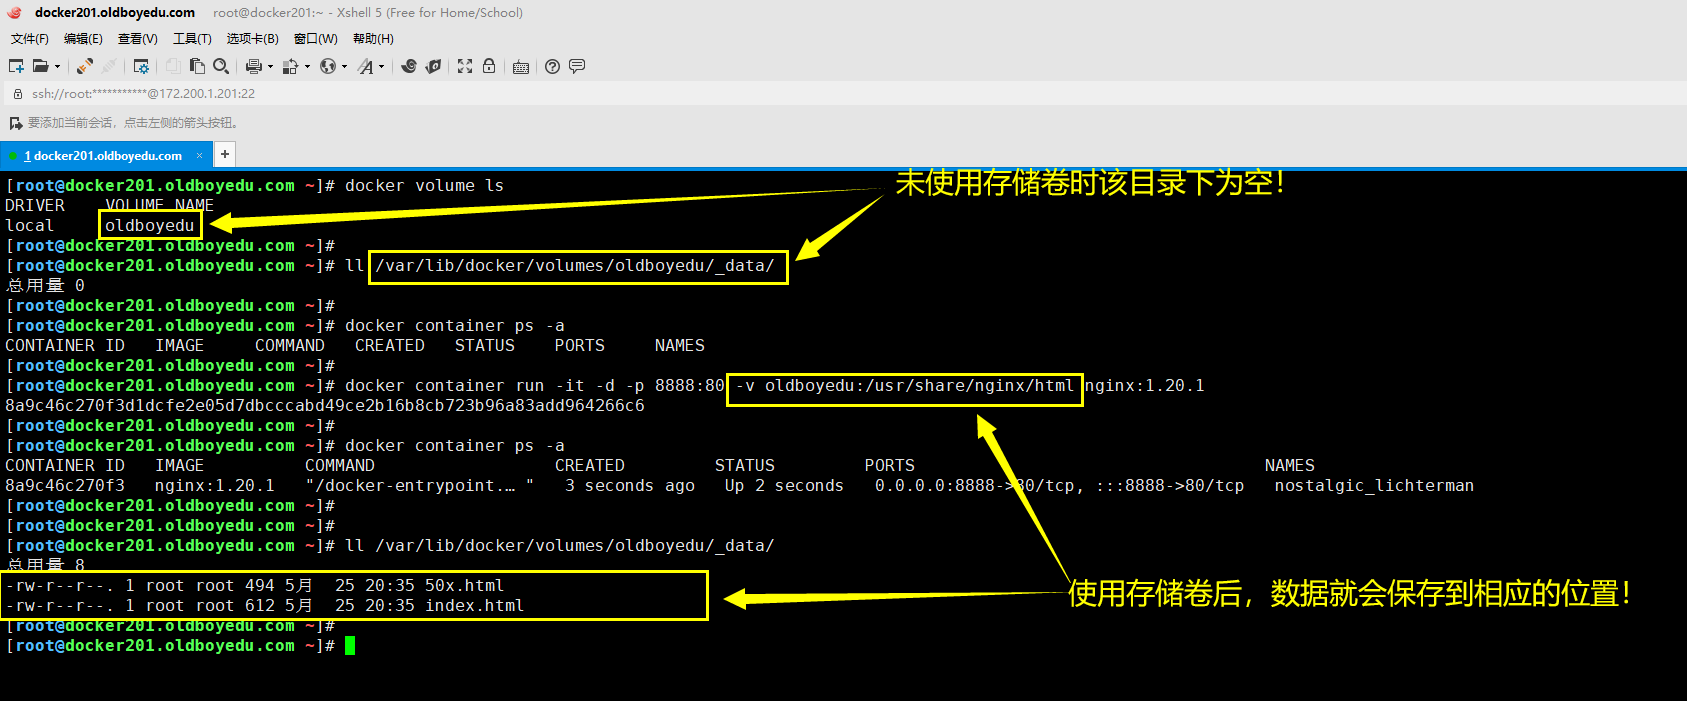Click 'docker volume ls' command text
This screenshot has width=1687, height=701.
tap(424, 186)
